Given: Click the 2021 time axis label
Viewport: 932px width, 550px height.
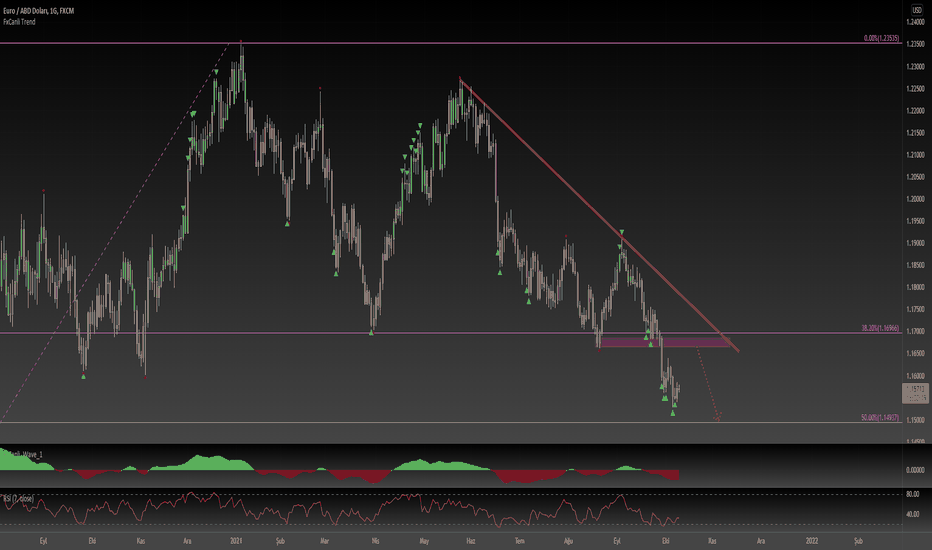Looking at the screenshot, I should 236,541.
